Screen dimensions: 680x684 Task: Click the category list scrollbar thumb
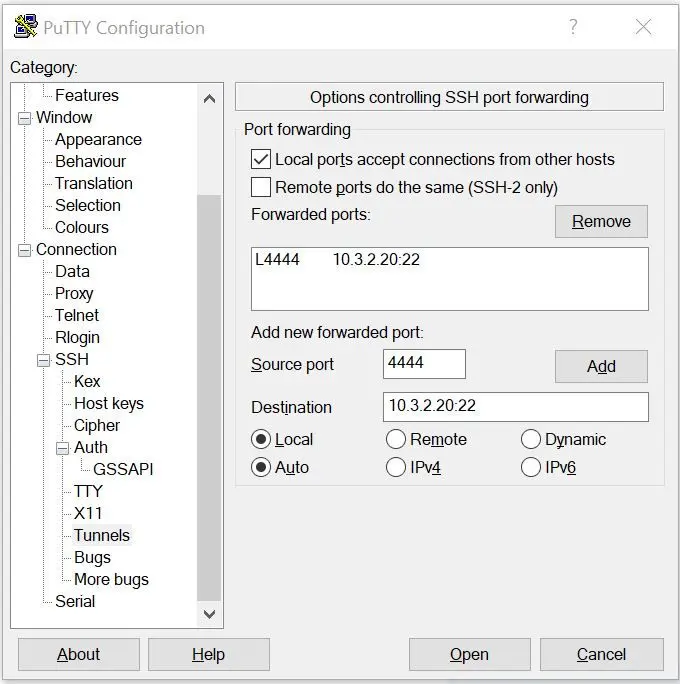209,397
